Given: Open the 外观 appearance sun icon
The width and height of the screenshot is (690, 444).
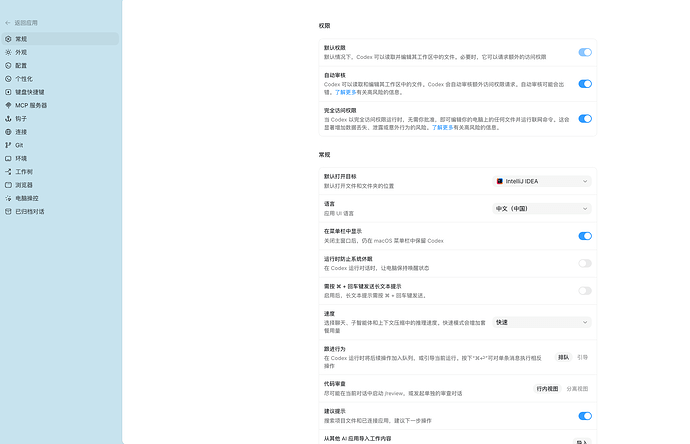Looking at the screenshot, I should 8,52.
